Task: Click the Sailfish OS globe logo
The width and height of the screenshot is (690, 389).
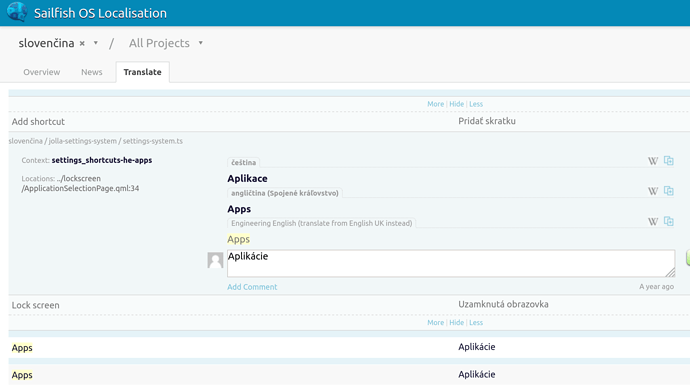Action: click(x=17, y=12)
